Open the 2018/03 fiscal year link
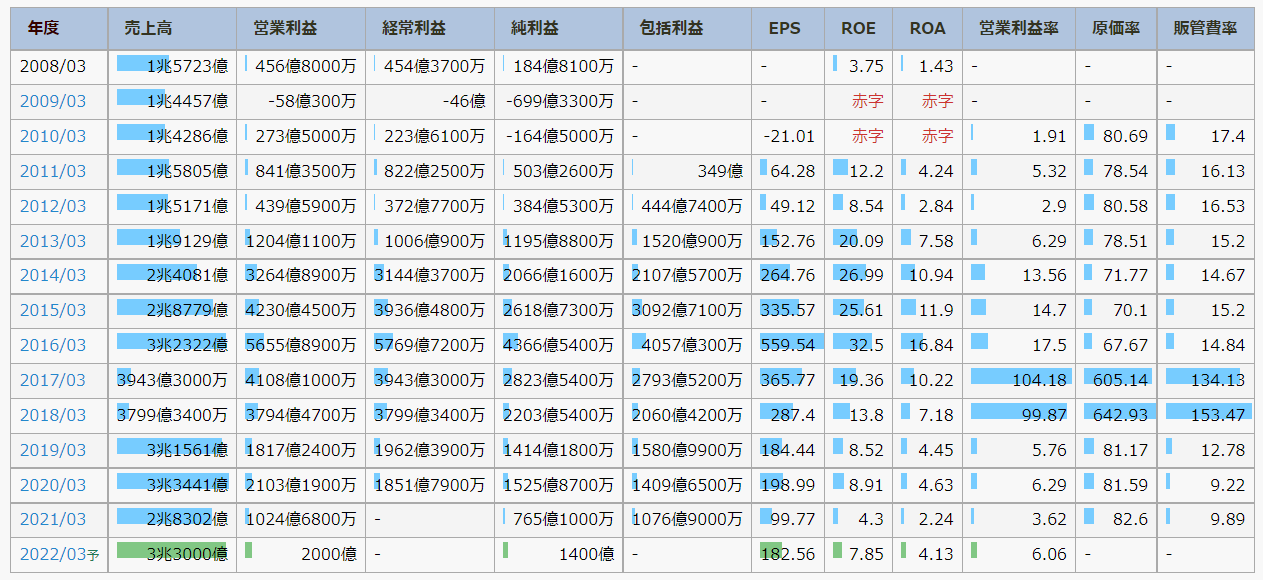 (x=53, y=415)
